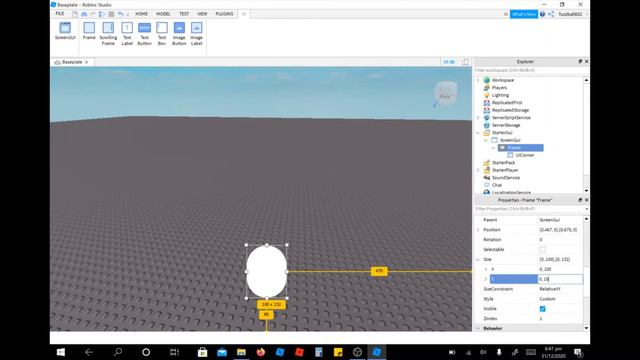This screenshot has width=640, height=360.
Task: Click the What's New button
Action: pyautogui.click(x=524, y=14)
